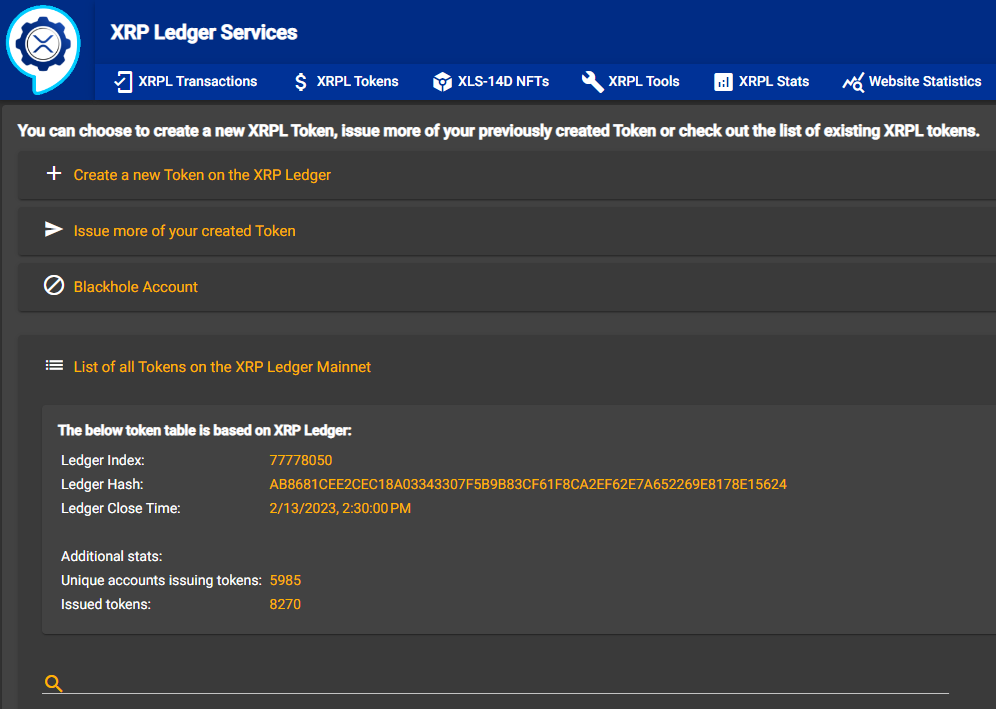Click the paper plane send icon
This screenshot has width=996, height=709.
click(54, 230)
